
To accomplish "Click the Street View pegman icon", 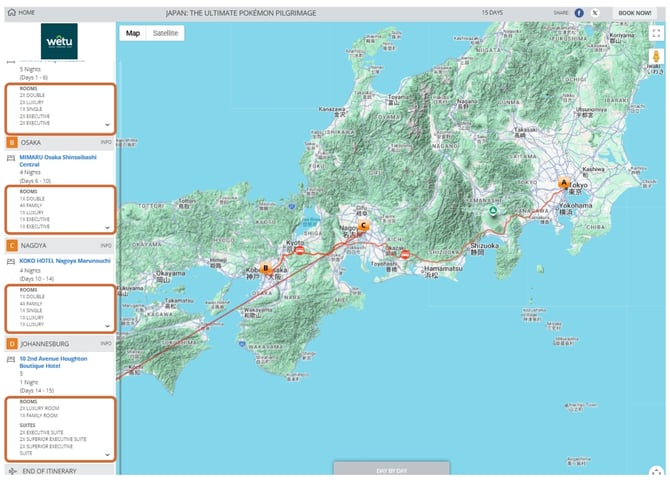I will (x=656, y=57).
